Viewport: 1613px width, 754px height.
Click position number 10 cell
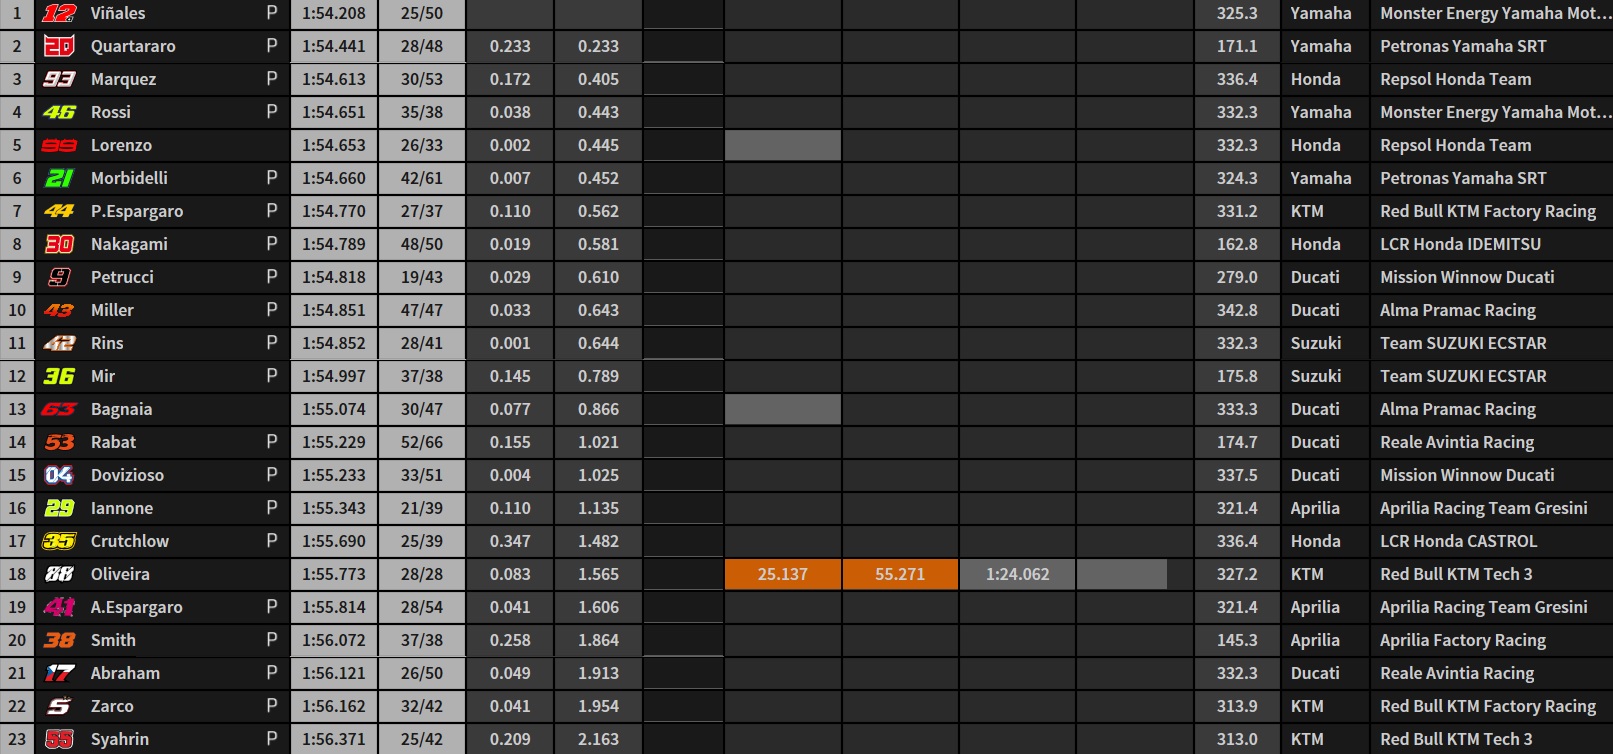[17, 310]
